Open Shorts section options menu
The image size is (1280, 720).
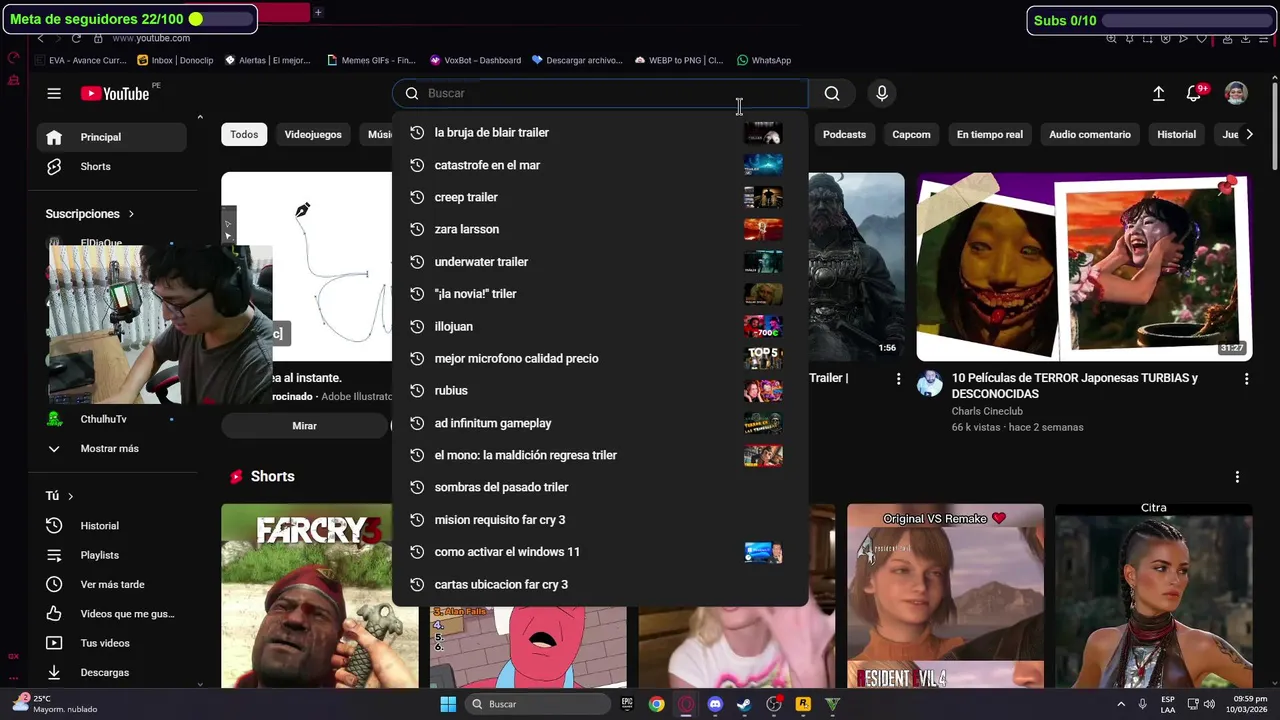(1237, 477)
